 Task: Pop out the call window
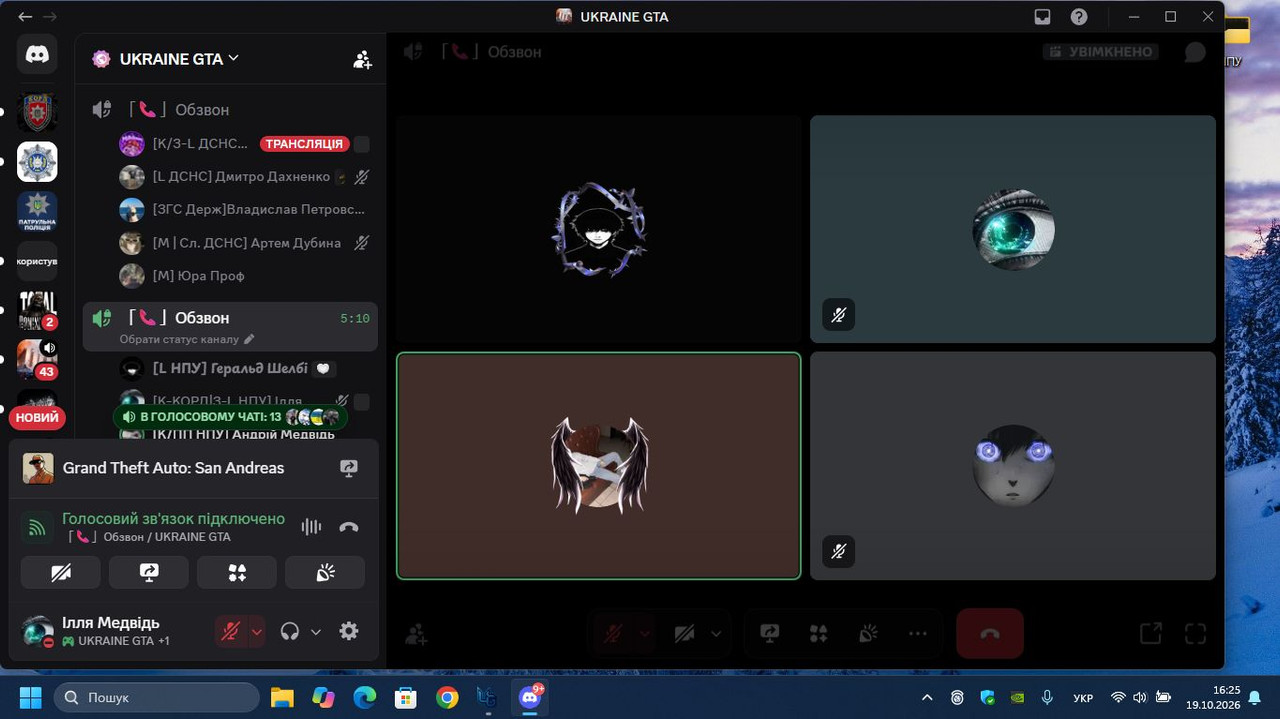[x=1151, y=633]
